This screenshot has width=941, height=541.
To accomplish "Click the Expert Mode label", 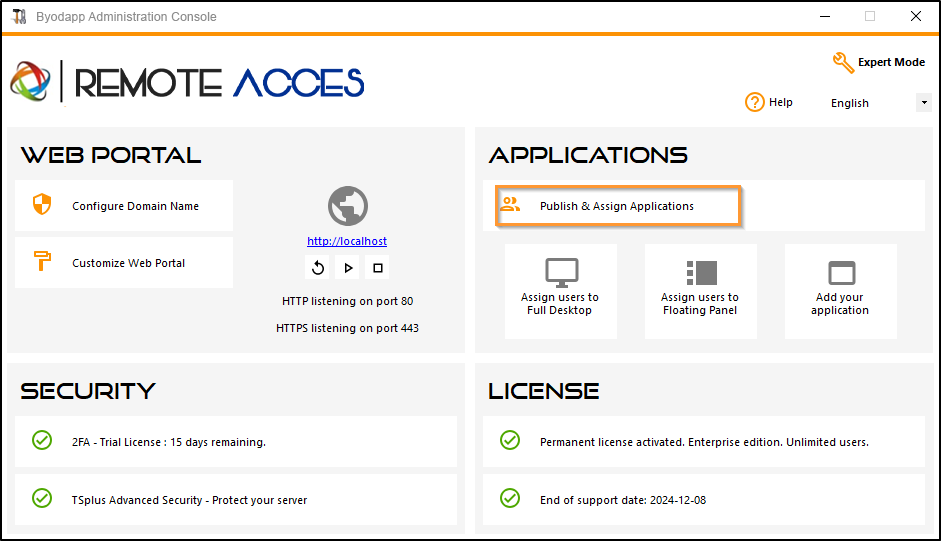I will click(x=891, y=62).
